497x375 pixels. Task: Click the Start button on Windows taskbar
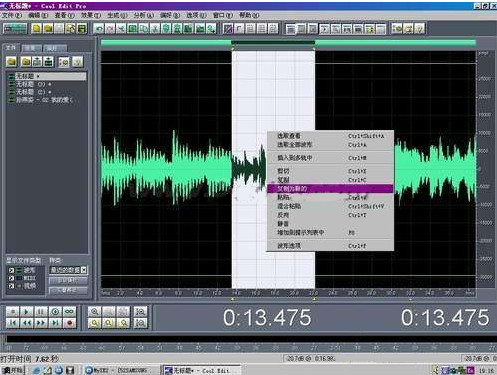(13, 370)
